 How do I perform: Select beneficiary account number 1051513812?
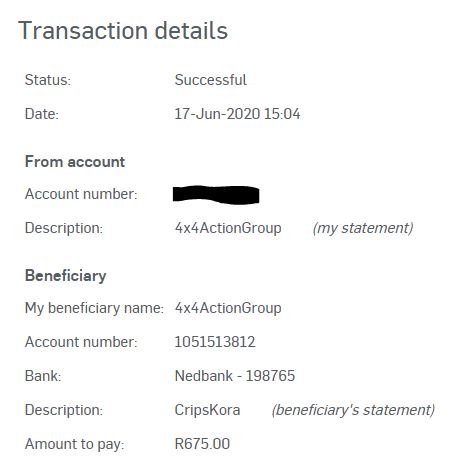(215, 342)
